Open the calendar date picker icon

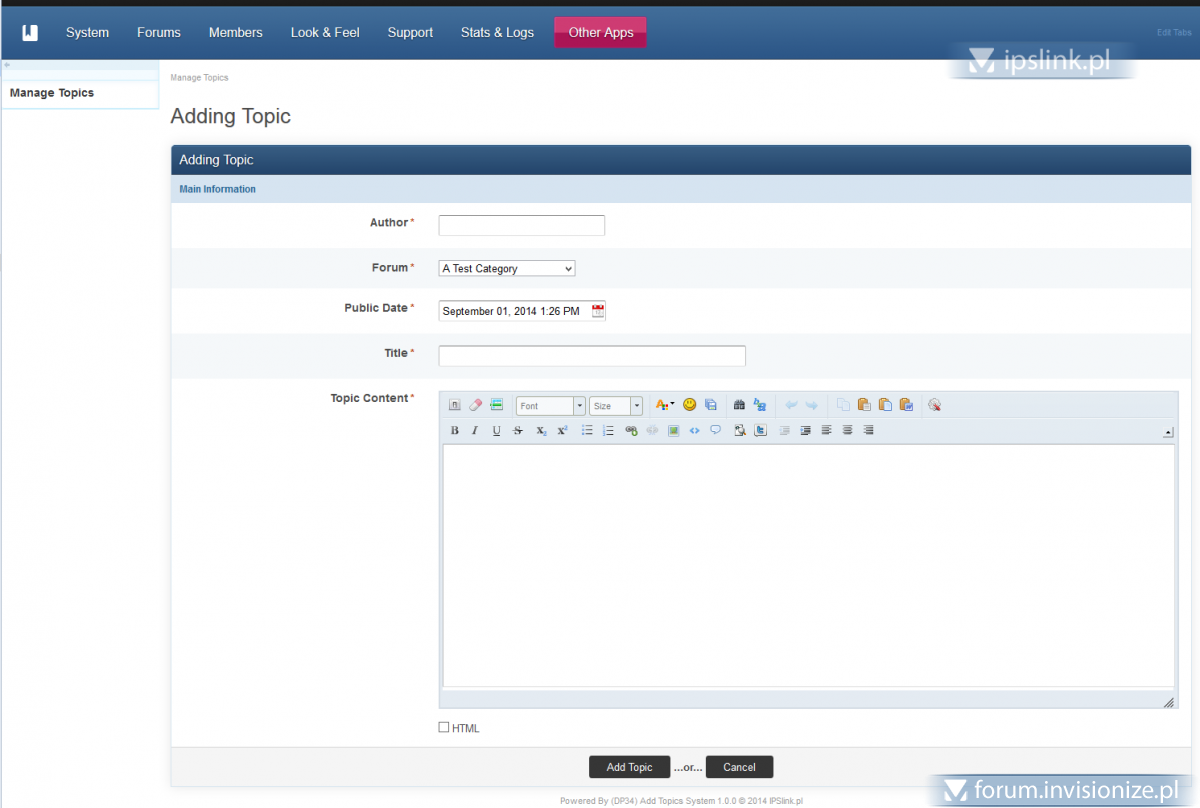(x=598, y=311)
